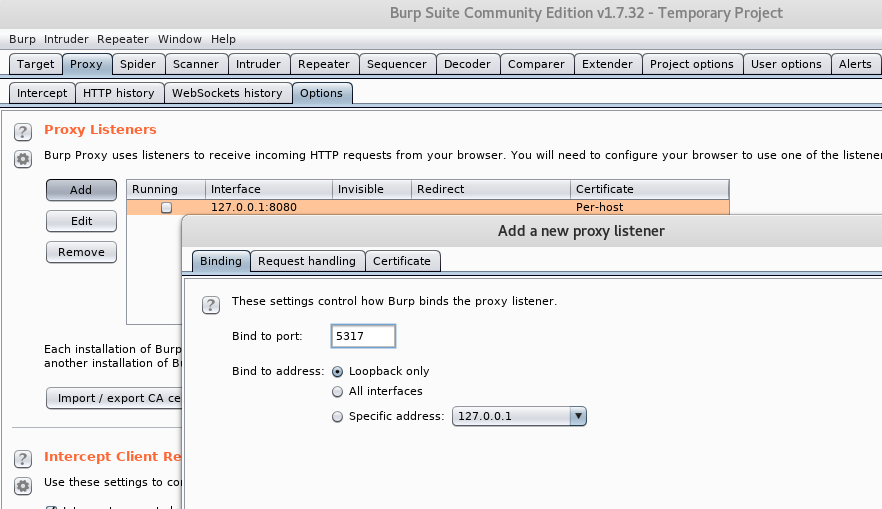Open the Proxy Options sub-tab

[322, 93]
